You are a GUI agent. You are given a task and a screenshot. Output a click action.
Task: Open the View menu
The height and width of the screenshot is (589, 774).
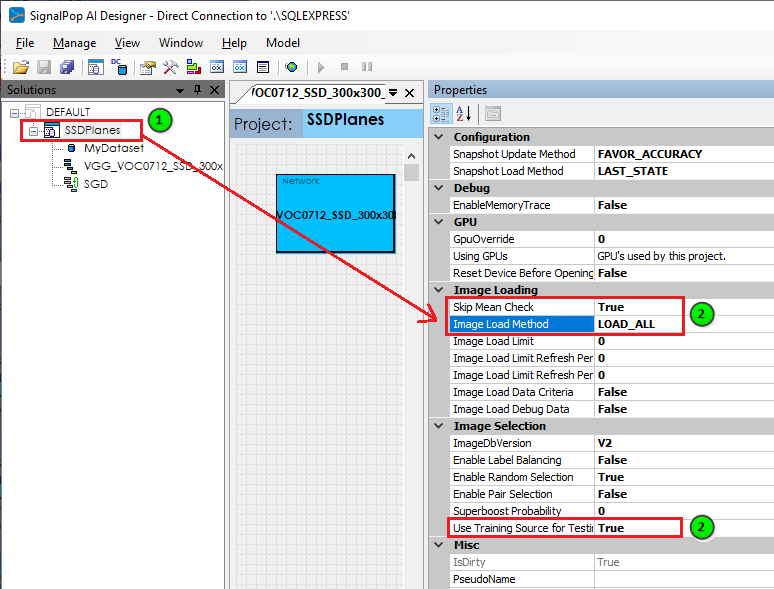[127, 43]
